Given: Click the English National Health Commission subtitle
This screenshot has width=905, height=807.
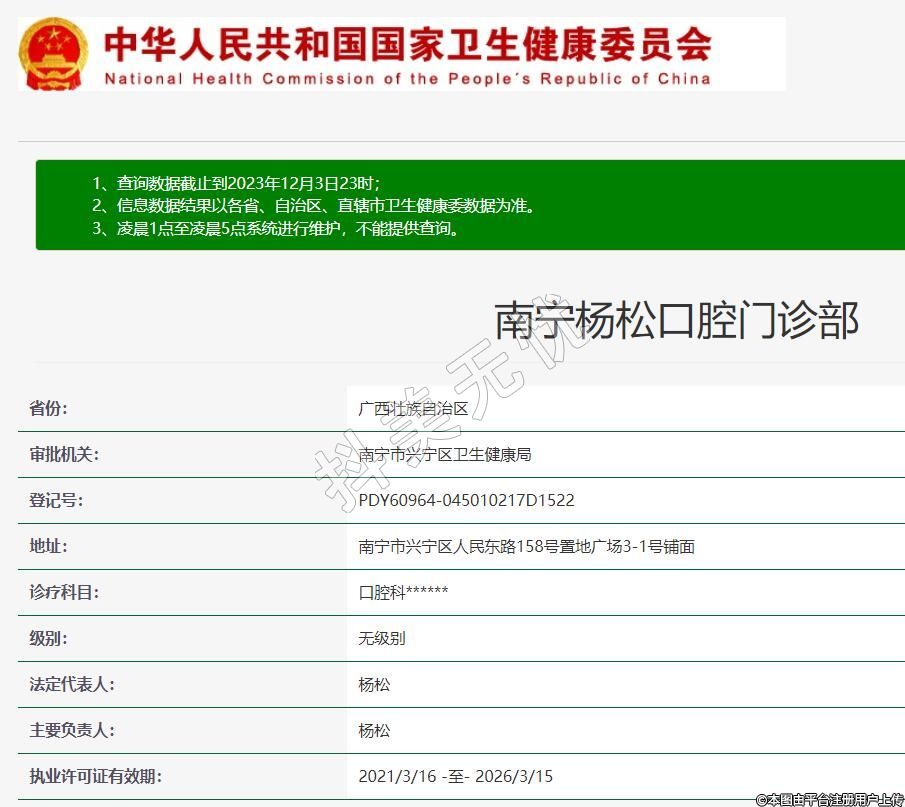Looking at the screenshot, I should pyautogui.click(x=408, y=79).
